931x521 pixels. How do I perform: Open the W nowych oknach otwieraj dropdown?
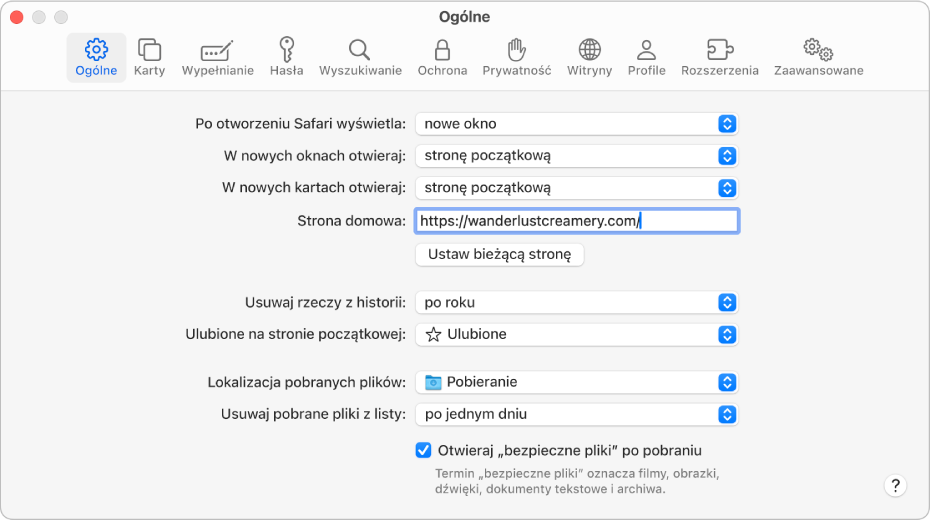pos(577,156)
